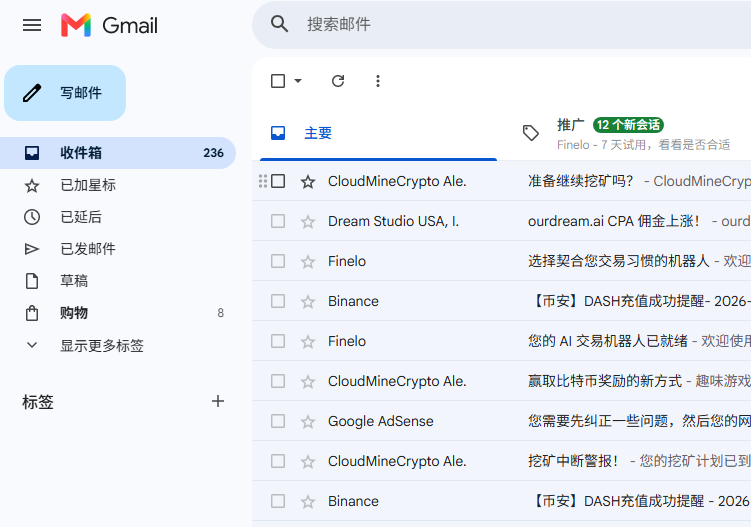Open the 已发邮件 folder
The height and width of the screenshot is (527, 751).
(x=118, y=249)
